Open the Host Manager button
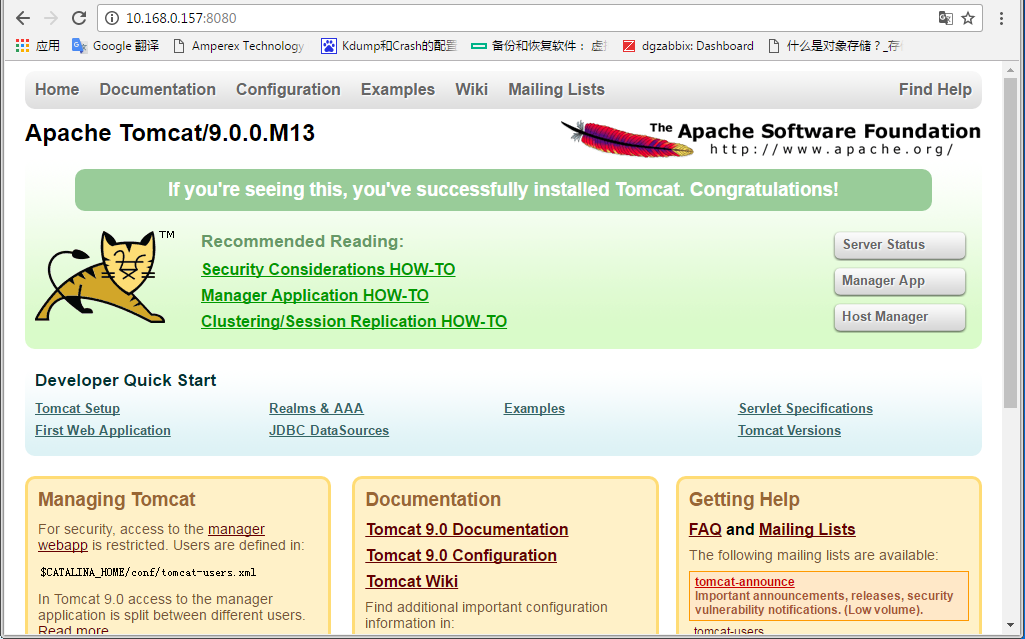 [899, 317]
